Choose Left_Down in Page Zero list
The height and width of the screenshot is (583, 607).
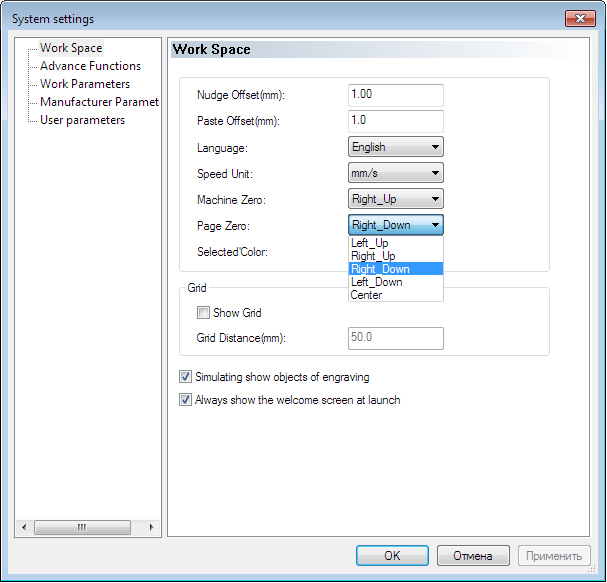pos(396,282)
